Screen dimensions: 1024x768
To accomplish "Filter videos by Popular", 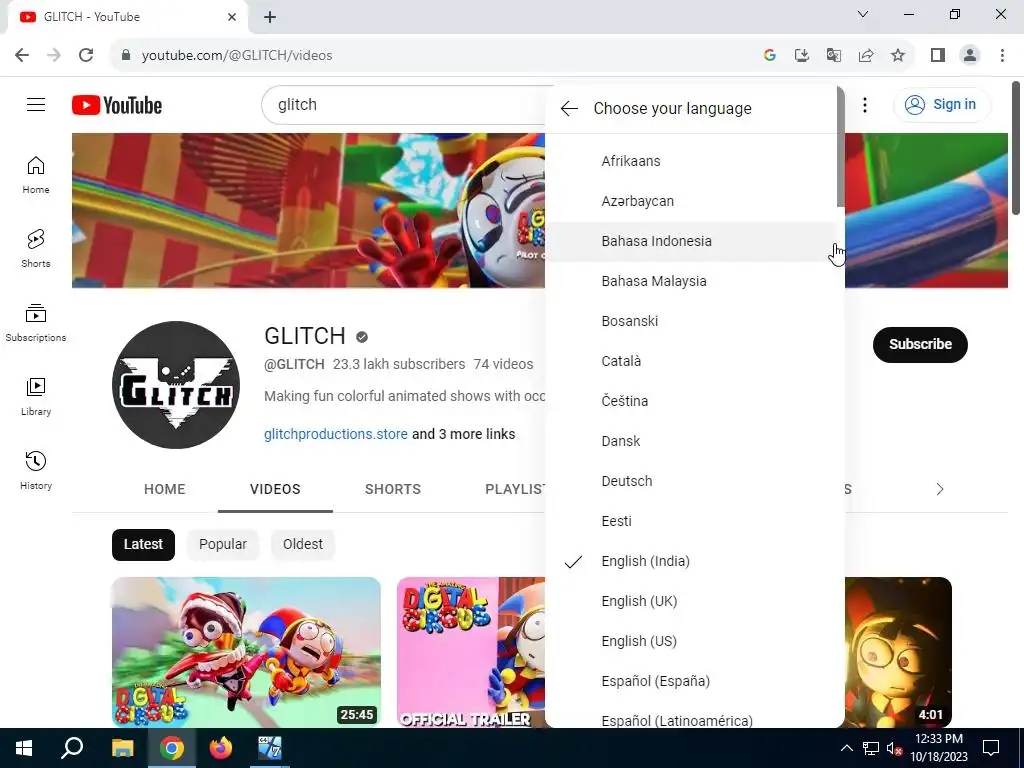I will click(223, 545).
